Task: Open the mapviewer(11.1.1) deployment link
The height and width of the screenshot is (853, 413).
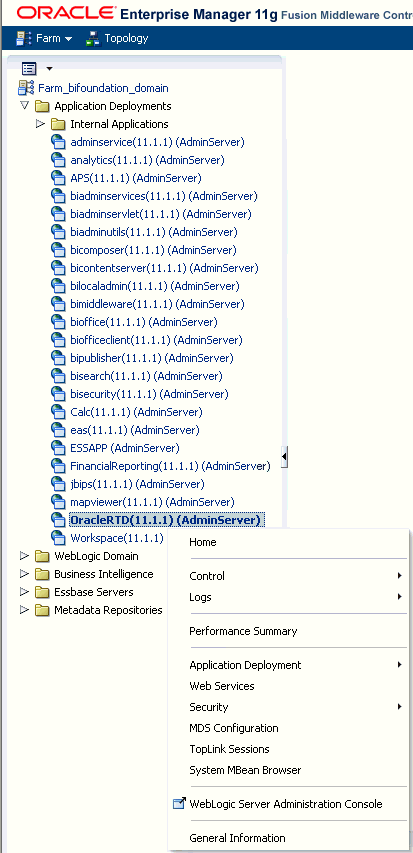Action: tap(152, 502)
